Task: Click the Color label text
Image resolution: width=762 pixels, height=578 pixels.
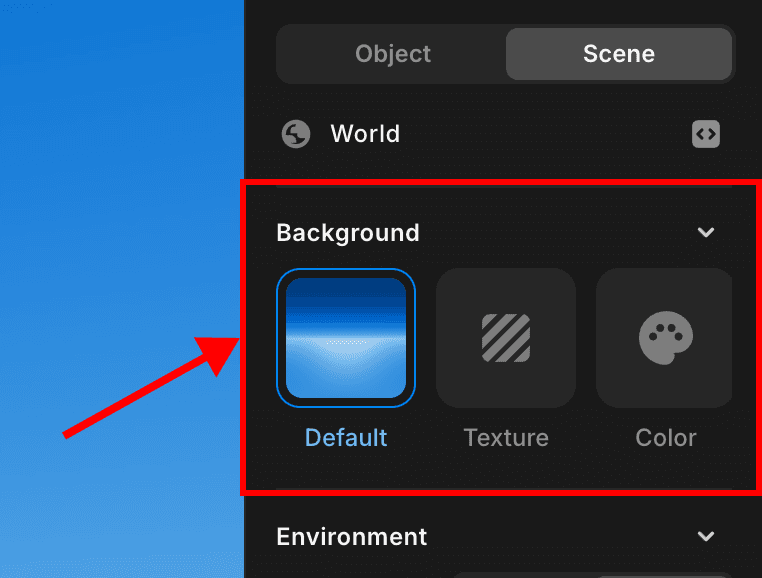Action: 666,438
